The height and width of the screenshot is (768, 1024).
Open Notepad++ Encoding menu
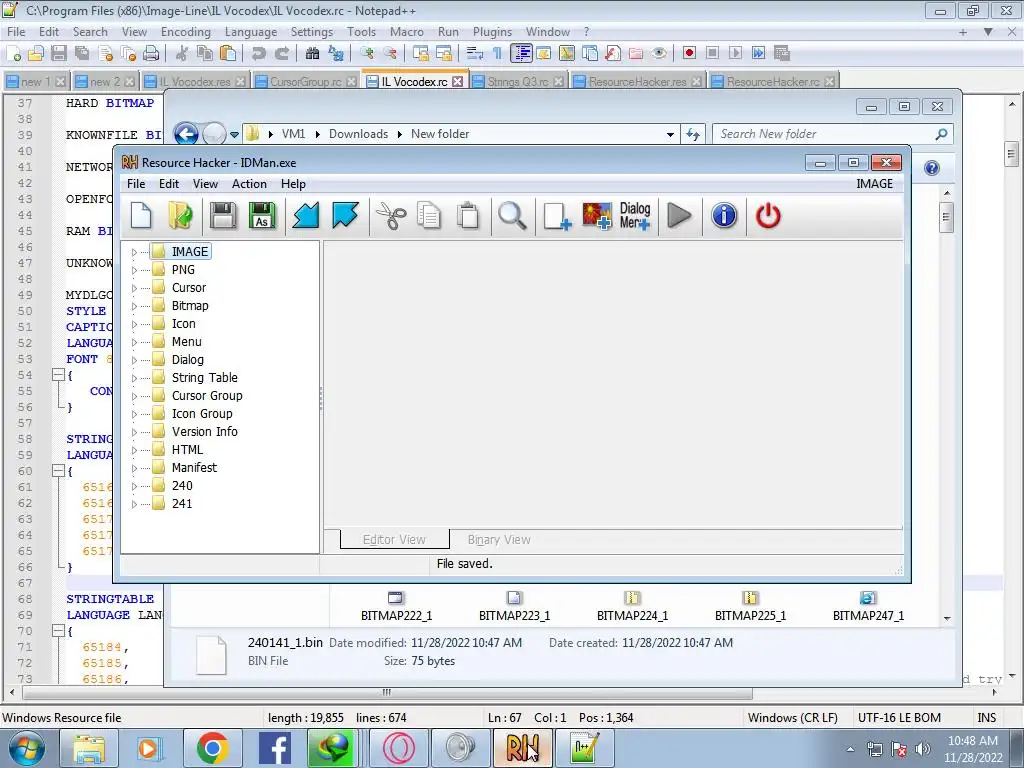186,31
